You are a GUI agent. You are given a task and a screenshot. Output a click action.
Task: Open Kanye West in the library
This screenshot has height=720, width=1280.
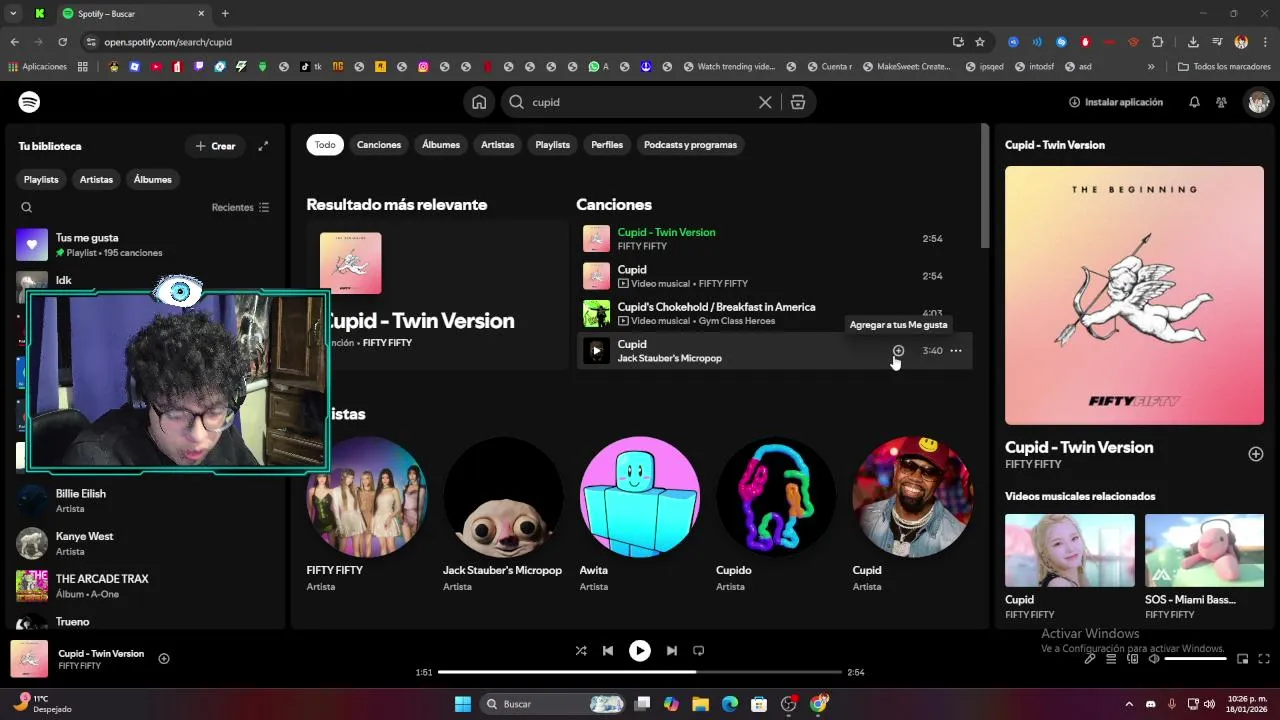[146, 543]
